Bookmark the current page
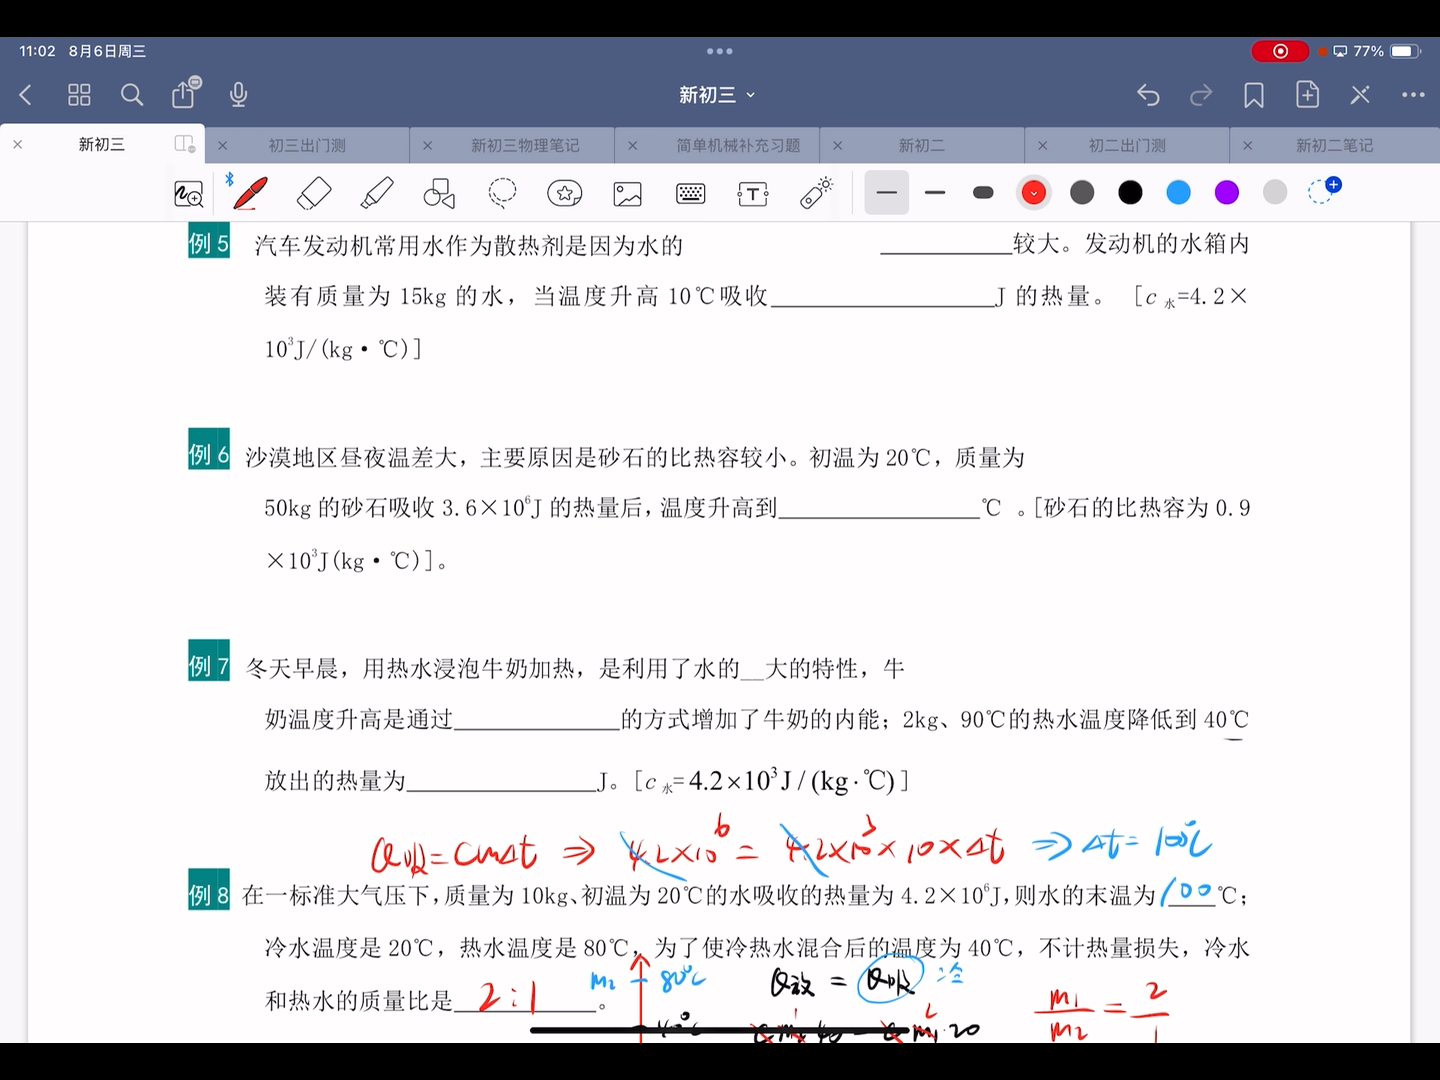The image size is (1440, 1080). pos(1254,95)
